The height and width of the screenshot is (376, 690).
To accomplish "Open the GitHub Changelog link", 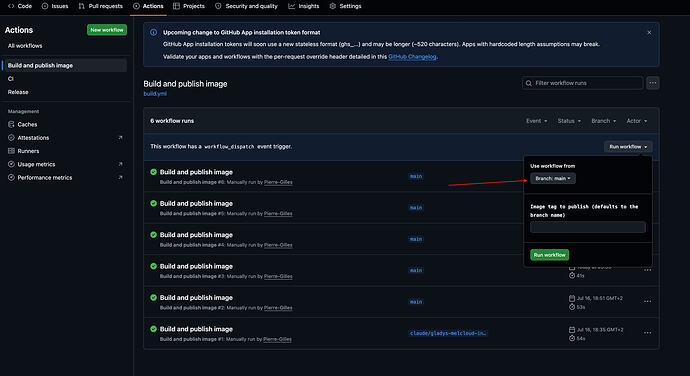I will point(412,57).
